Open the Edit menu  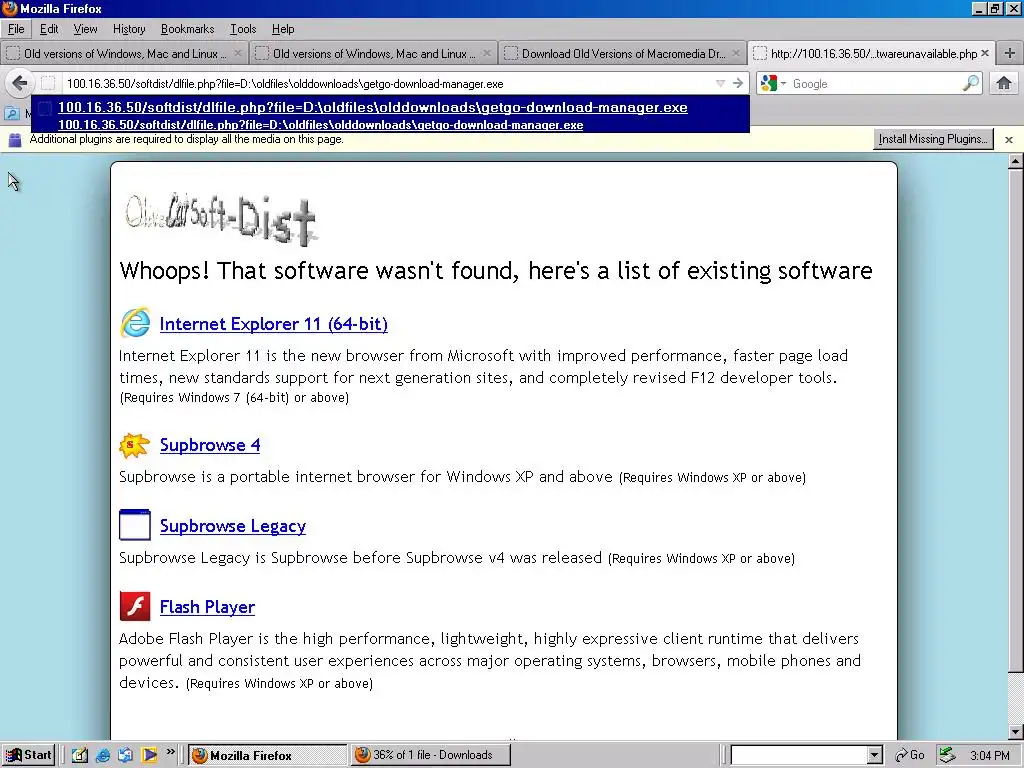click(x=49, y=29)
